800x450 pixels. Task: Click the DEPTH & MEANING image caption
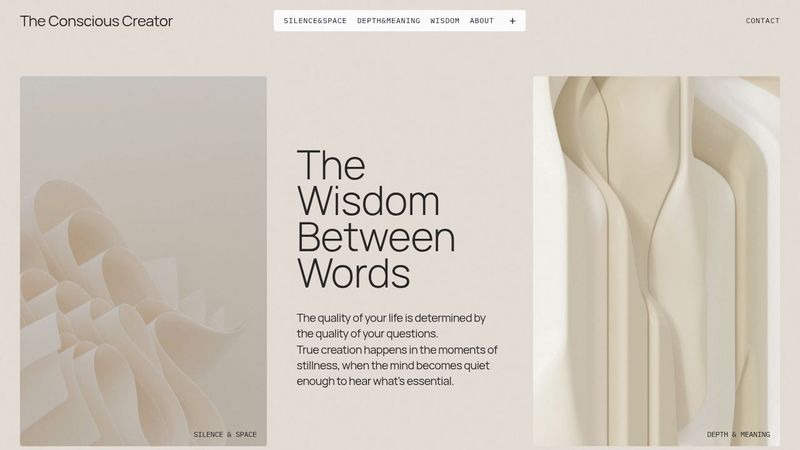[738, 434]
